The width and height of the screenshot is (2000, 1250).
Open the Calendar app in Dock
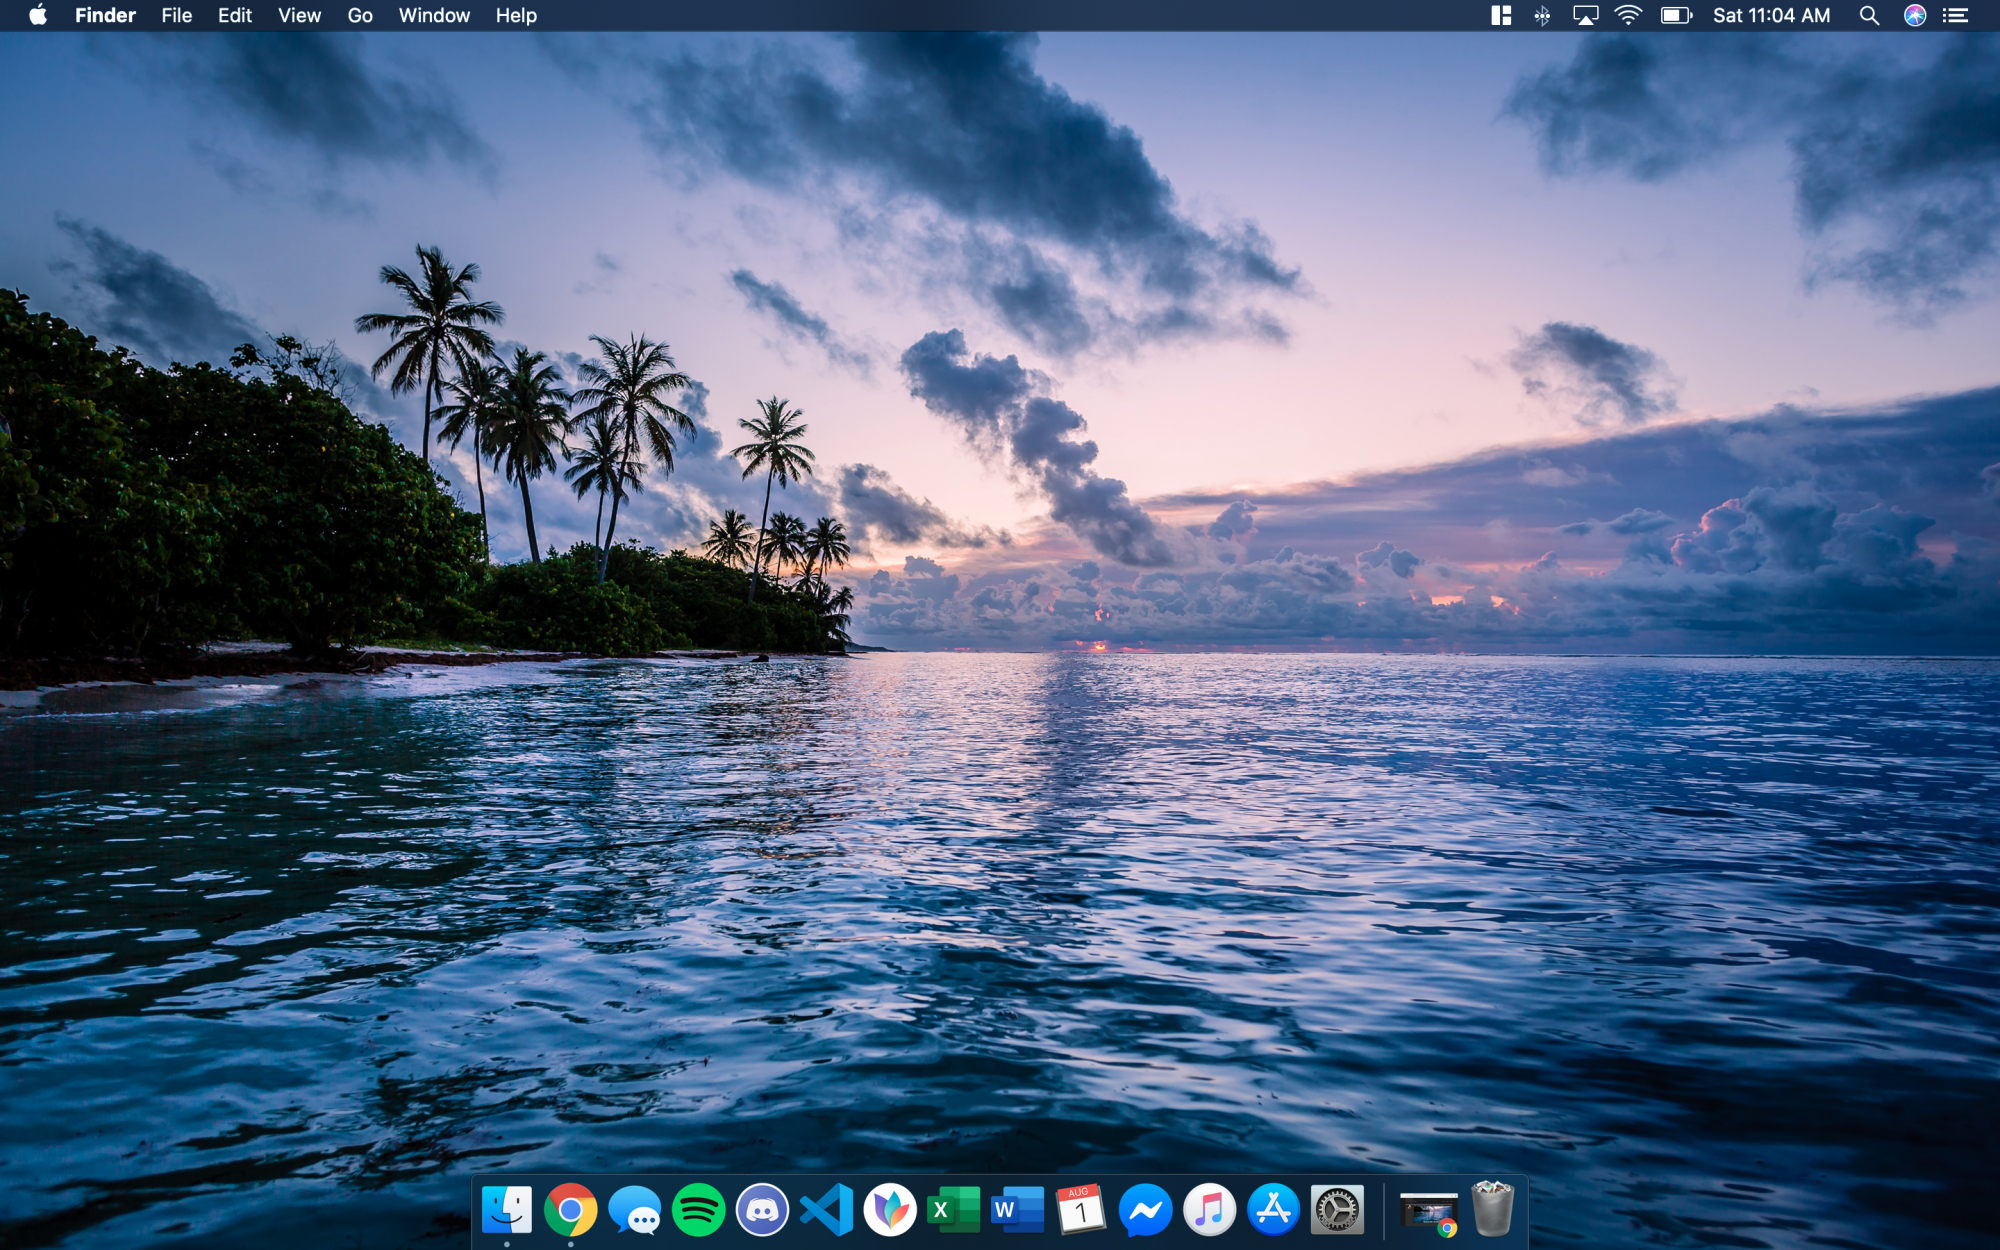point(1081,1210)
